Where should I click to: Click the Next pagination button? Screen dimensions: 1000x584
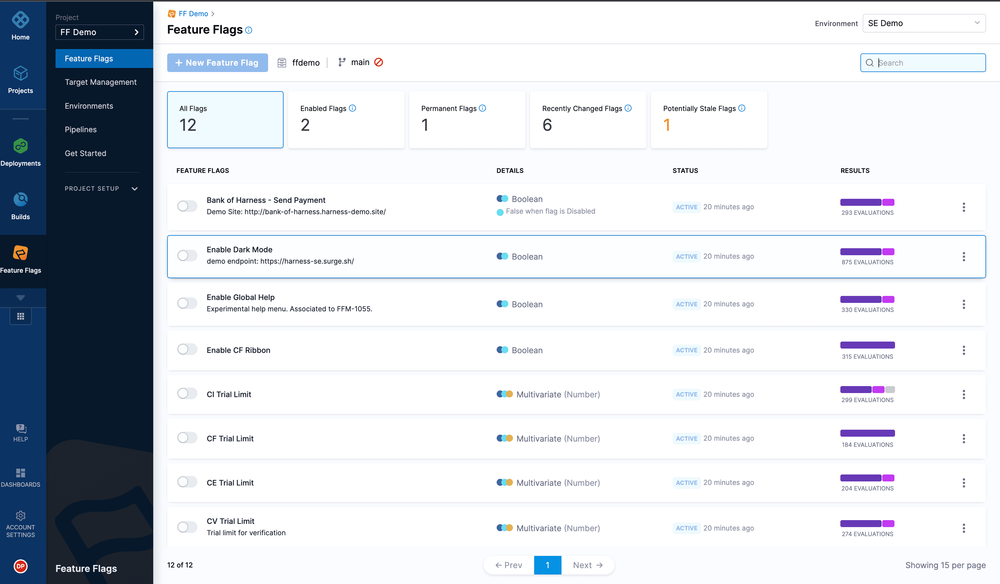tap(587, 565)
